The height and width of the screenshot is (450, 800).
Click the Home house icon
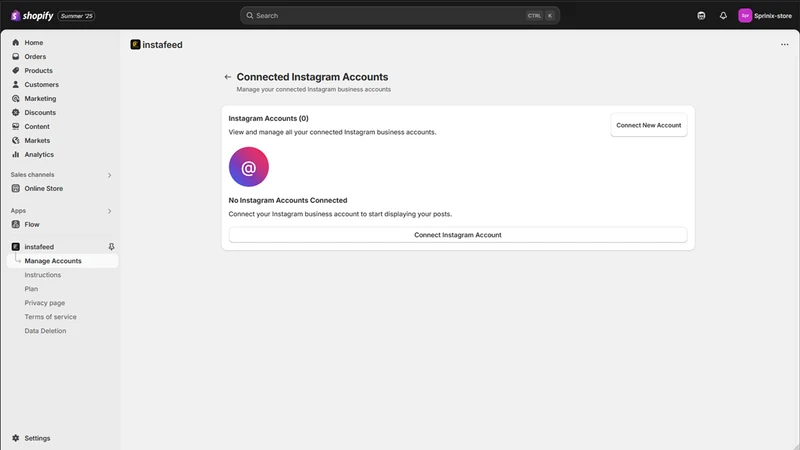tap(16, 43)
